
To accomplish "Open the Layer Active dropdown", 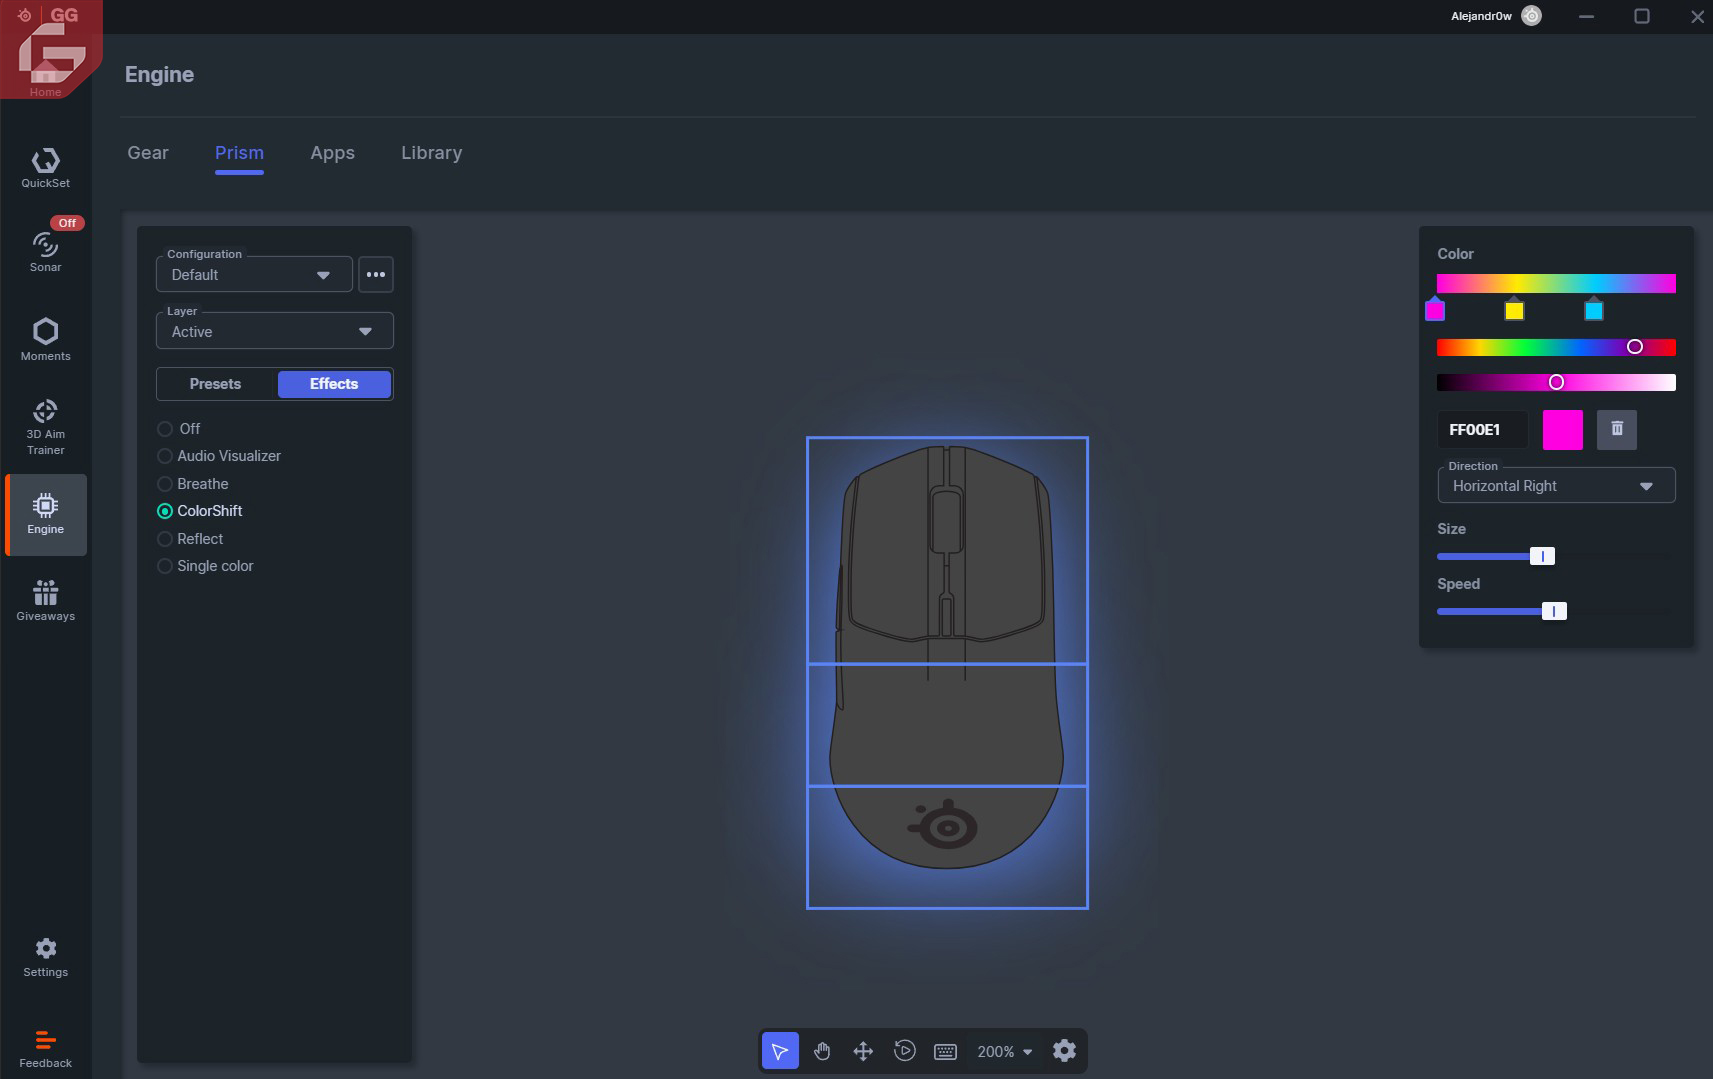I will pyautogui.click(x=275, y=331).
